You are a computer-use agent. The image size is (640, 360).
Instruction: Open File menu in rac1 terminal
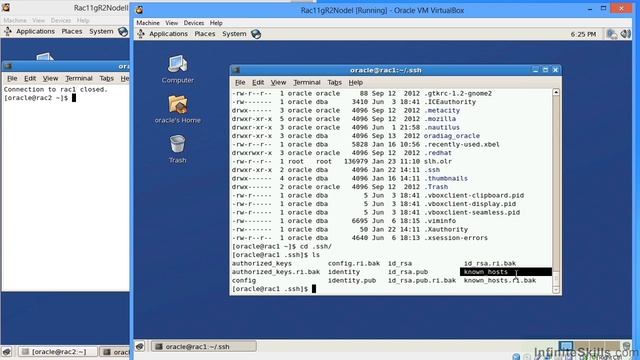240,82
